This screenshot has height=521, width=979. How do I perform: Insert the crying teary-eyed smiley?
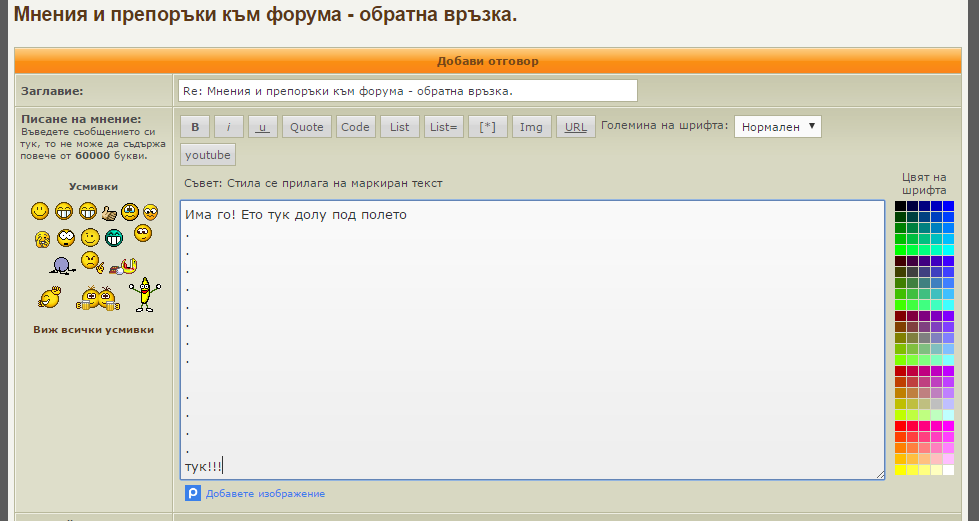pos(130,212)
